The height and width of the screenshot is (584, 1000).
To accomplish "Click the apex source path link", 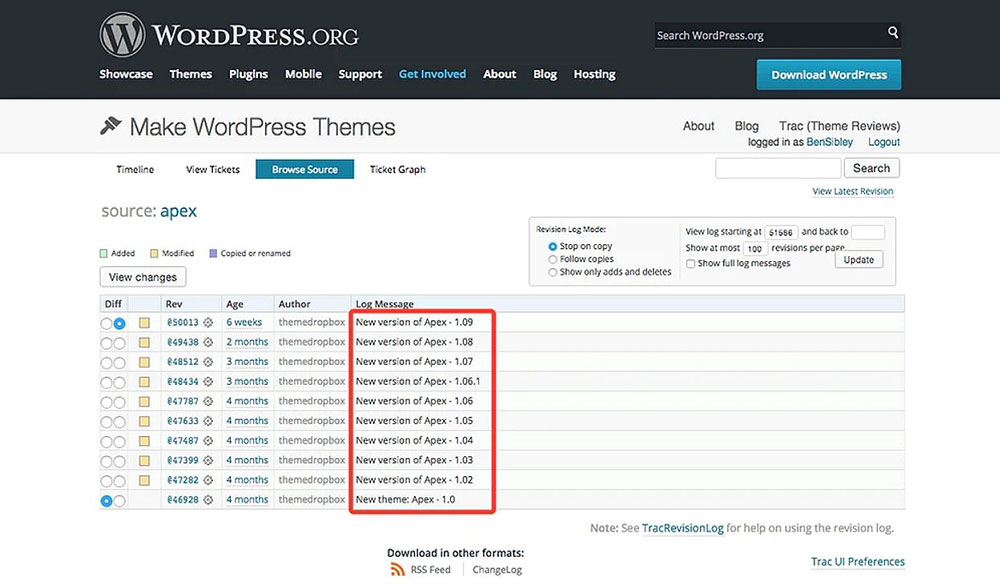I will (x=178, y=211).
